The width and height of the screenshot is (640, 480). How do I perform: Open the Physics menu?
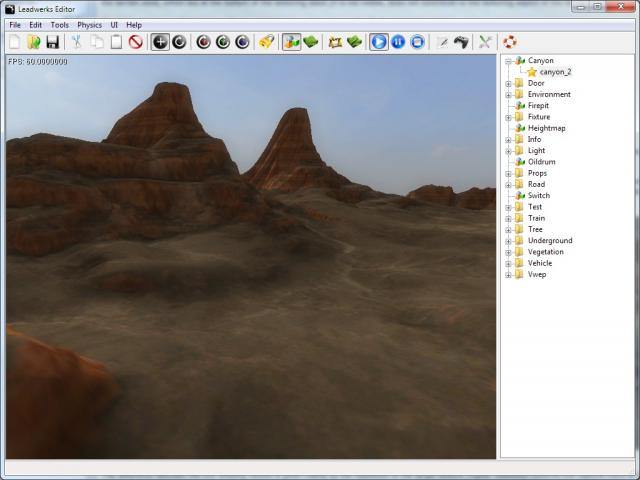coord(89,25)
